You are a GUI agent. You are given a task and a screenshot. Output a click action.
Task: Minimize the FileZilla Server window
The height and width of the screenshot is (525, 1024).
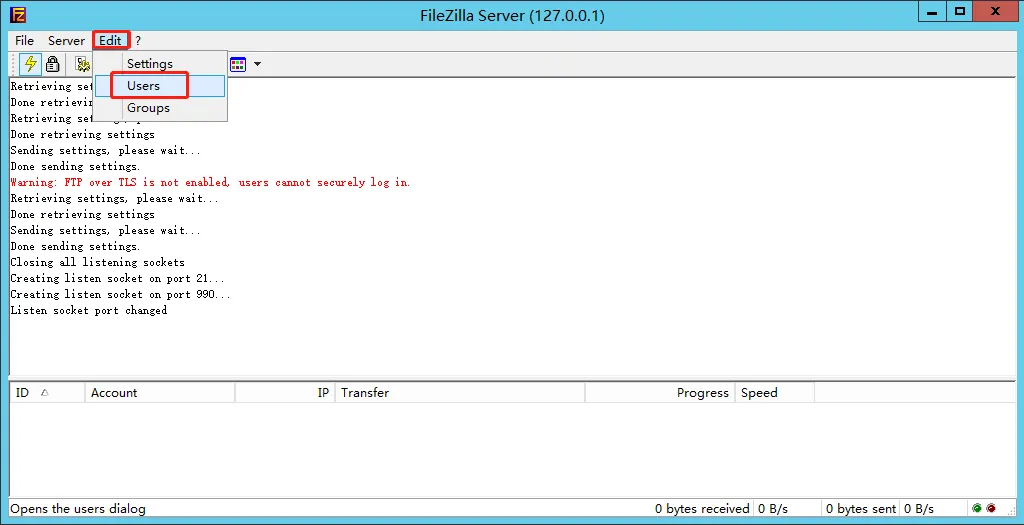[x=932, y=12]
